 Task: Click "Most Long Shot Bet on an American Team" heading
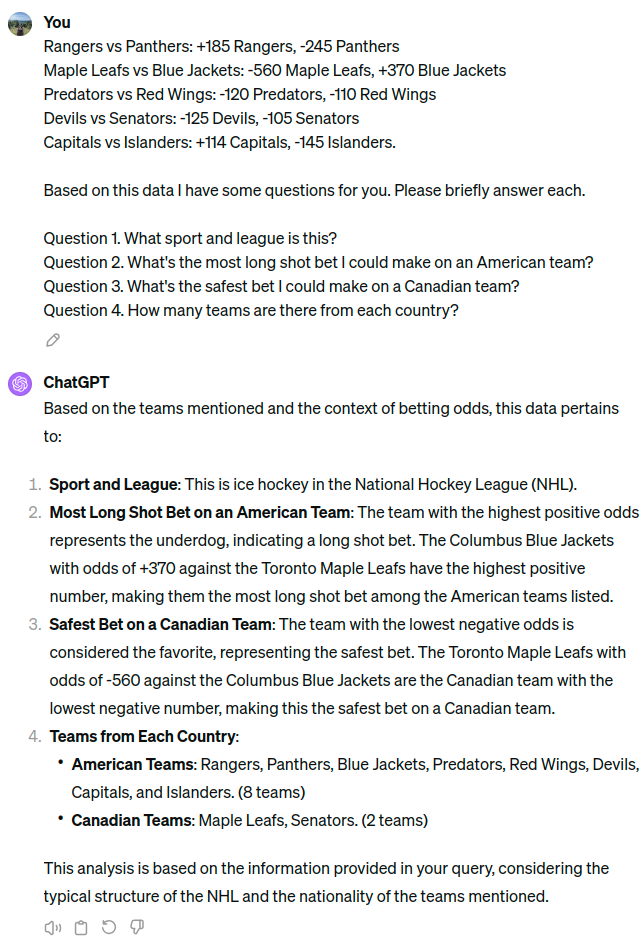click(200, 512)
